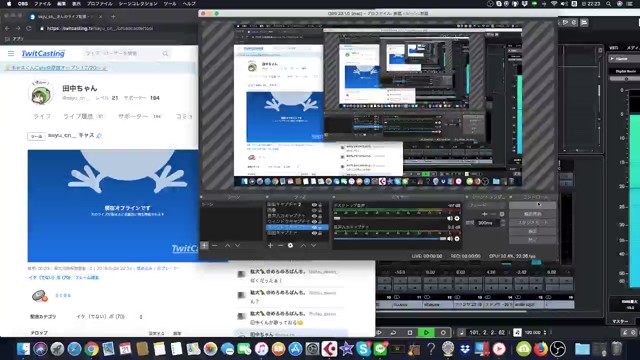
Task: Click the Cubase transport record button
Action: pos(443,333)
